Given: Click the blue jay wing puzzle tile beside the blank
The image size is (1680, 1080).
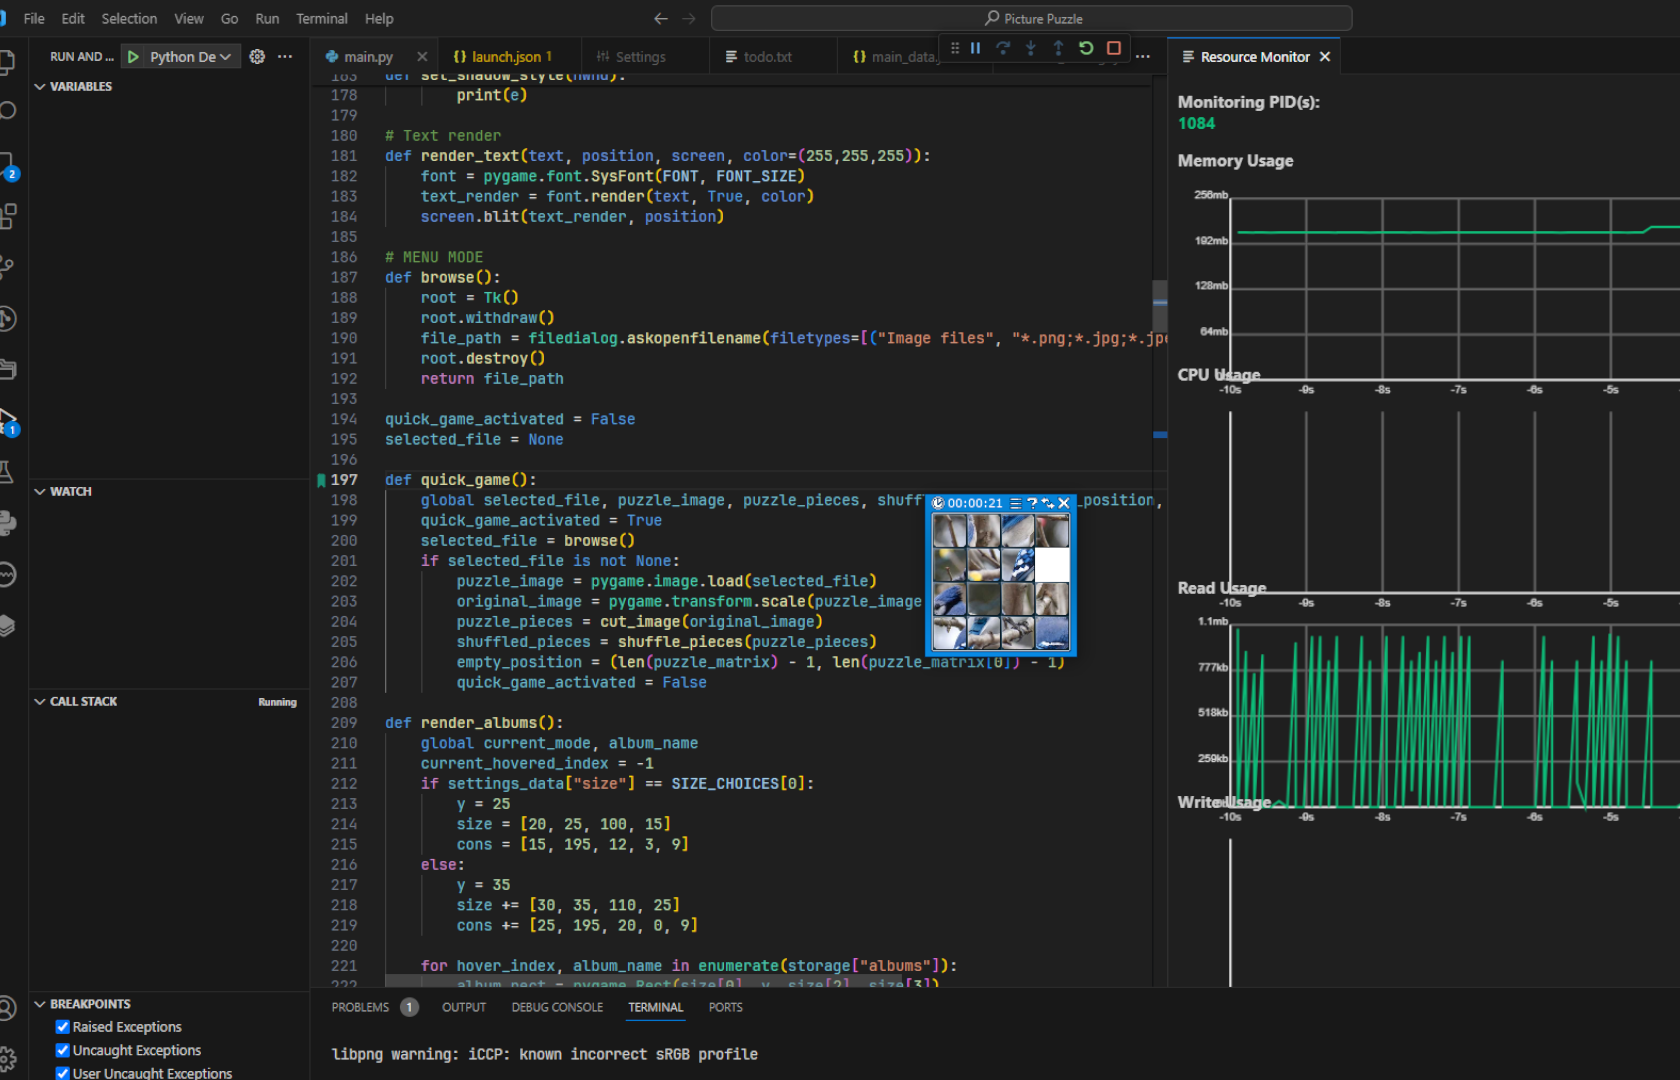Looking at the screenshot, I should point(1017,565).
